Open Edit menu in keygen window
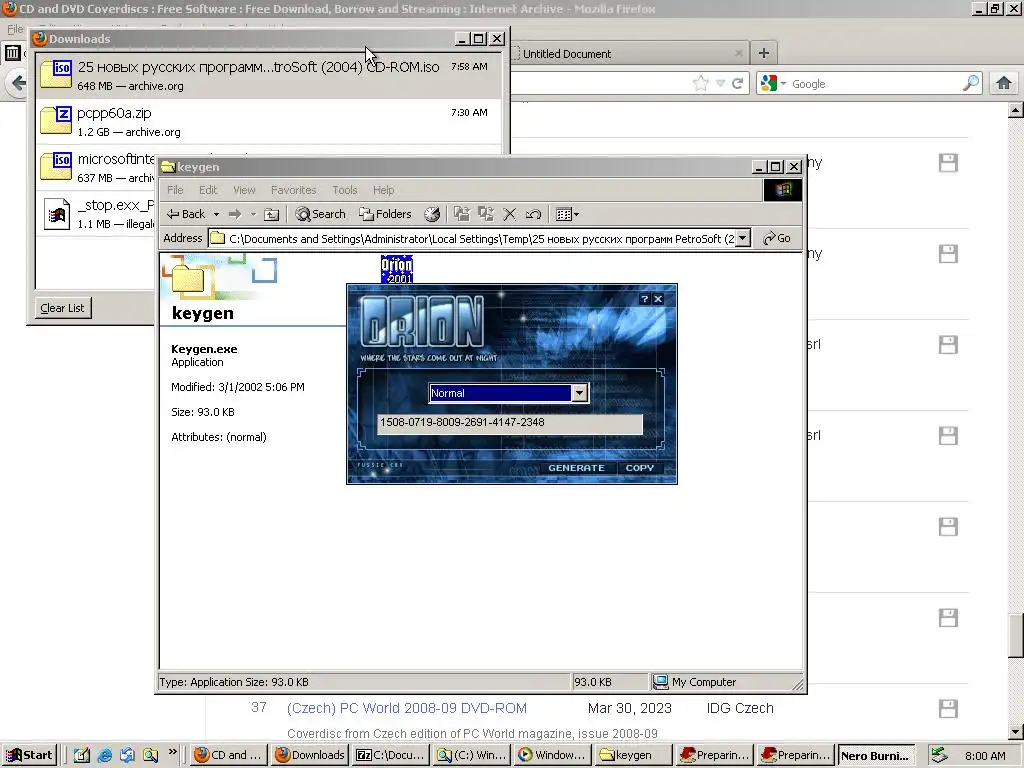This screenshot has height=768, width=1024. coord(208,190)
